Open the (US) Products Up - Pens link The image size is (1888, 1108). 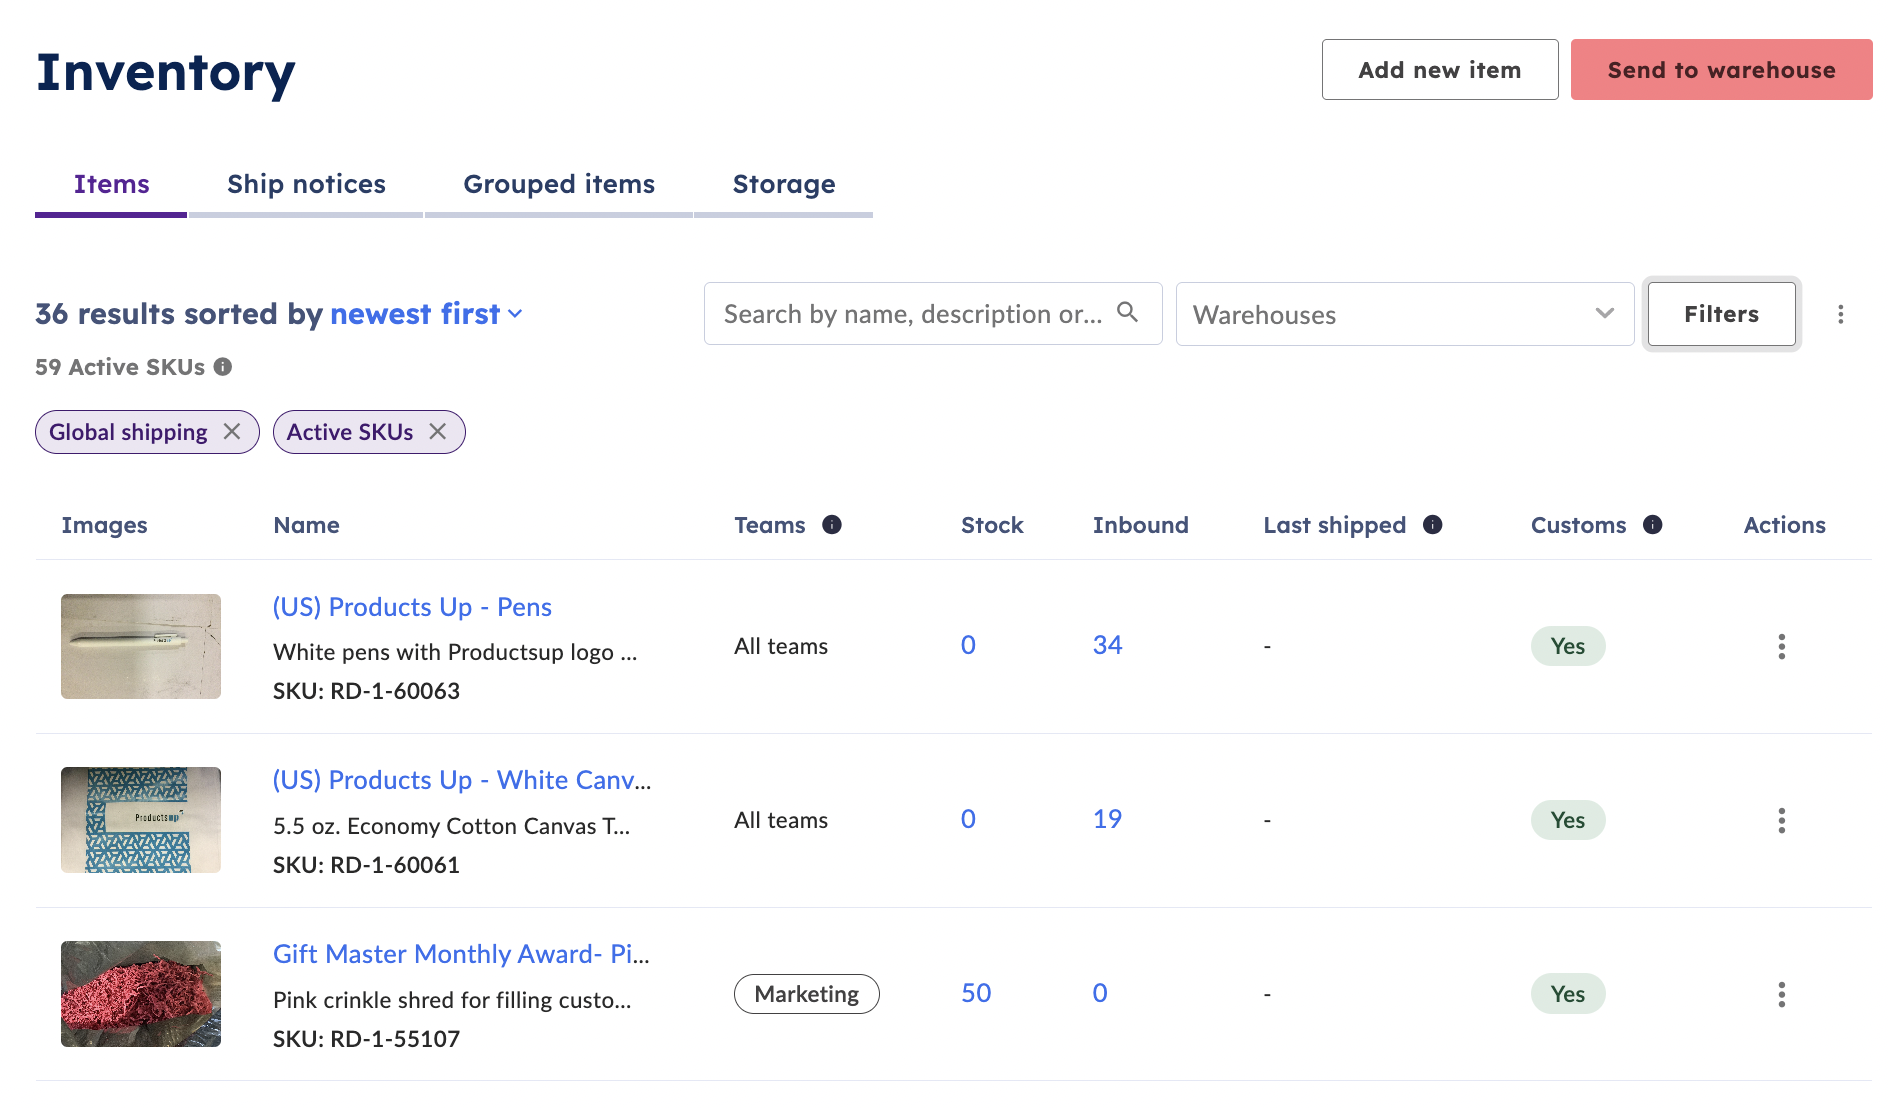pyautogui.click(x=412, y=607)
